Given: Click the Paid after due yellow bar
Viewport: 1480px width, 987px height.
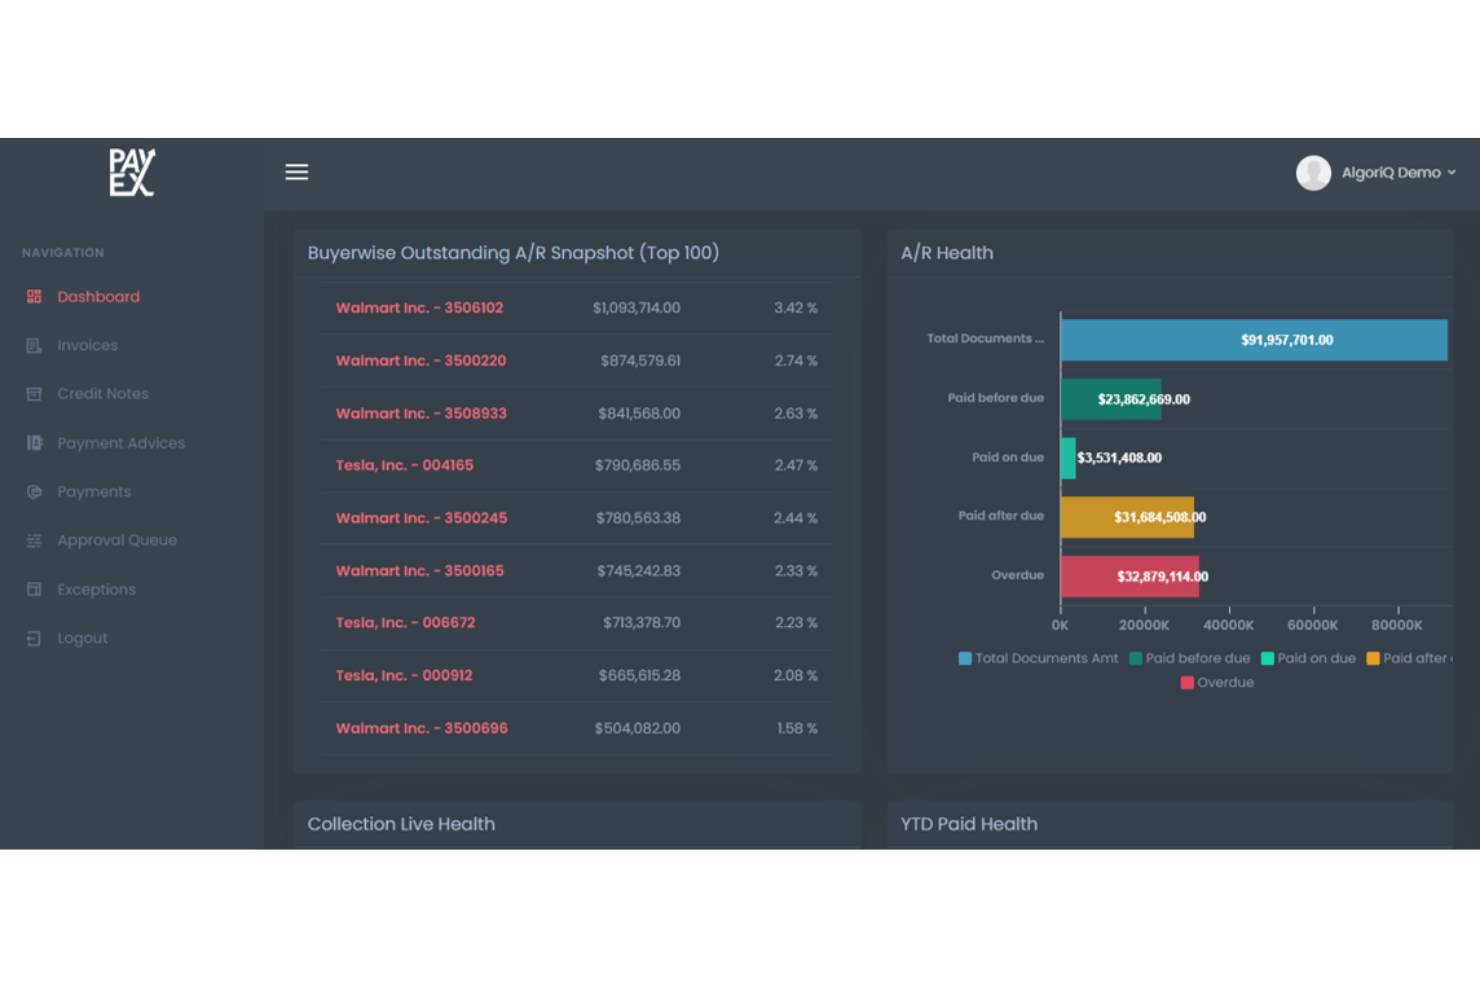Looking at the screenshot, I should point(1127,517).
